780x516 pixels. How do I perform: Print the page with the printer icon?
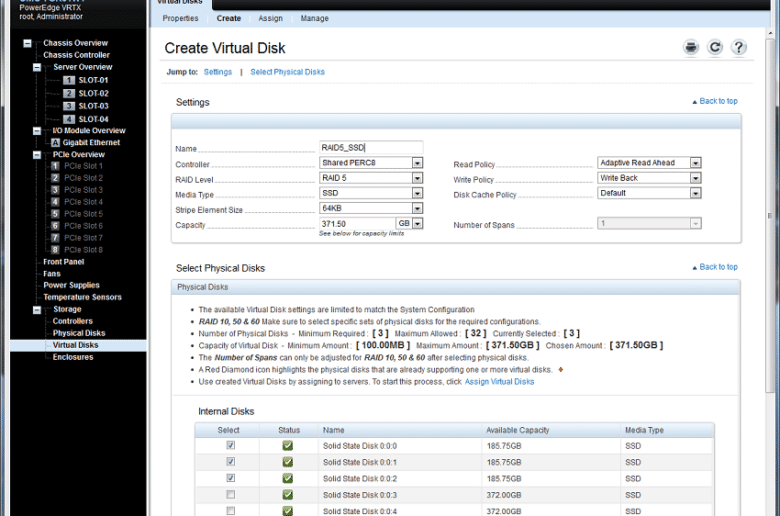tap(691, 47)
